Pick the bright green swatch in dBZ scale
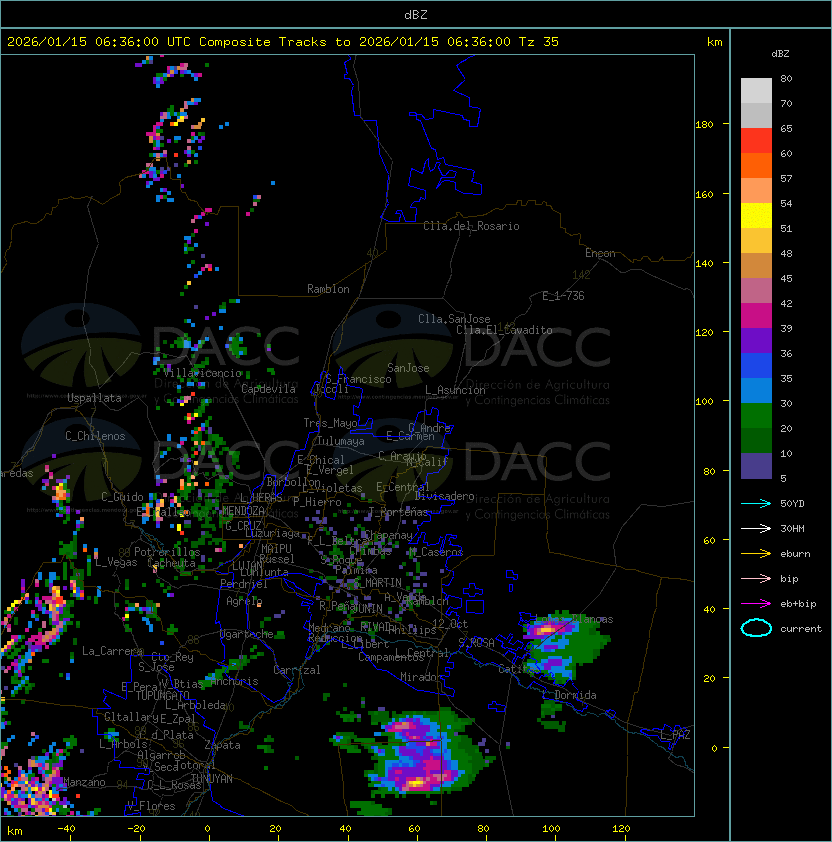This screenshot has height=842, width=832. pyautogui.click(x=756, y=416)
